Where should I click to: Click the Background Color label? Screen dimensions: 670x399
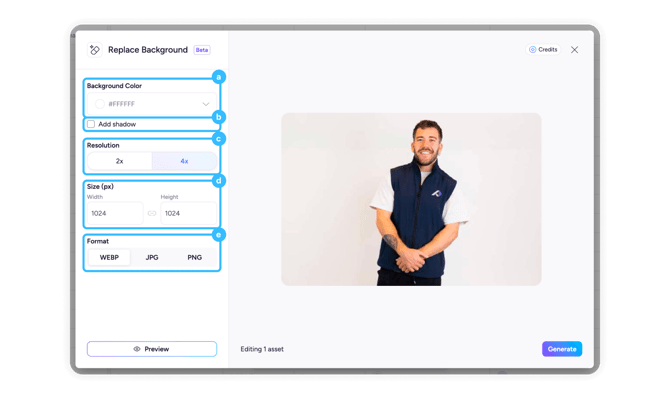click(x=114, y=86)
